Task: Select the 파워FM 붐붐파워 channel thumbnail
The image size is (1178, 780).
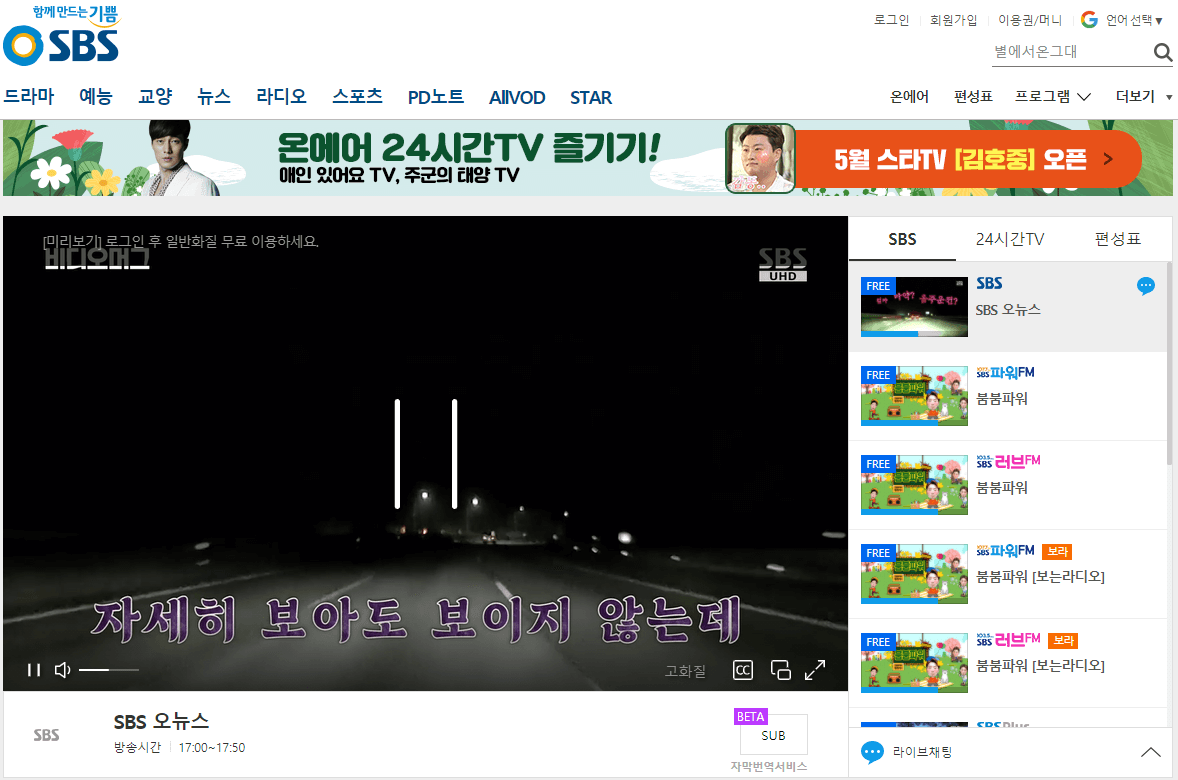Action: 914,396
